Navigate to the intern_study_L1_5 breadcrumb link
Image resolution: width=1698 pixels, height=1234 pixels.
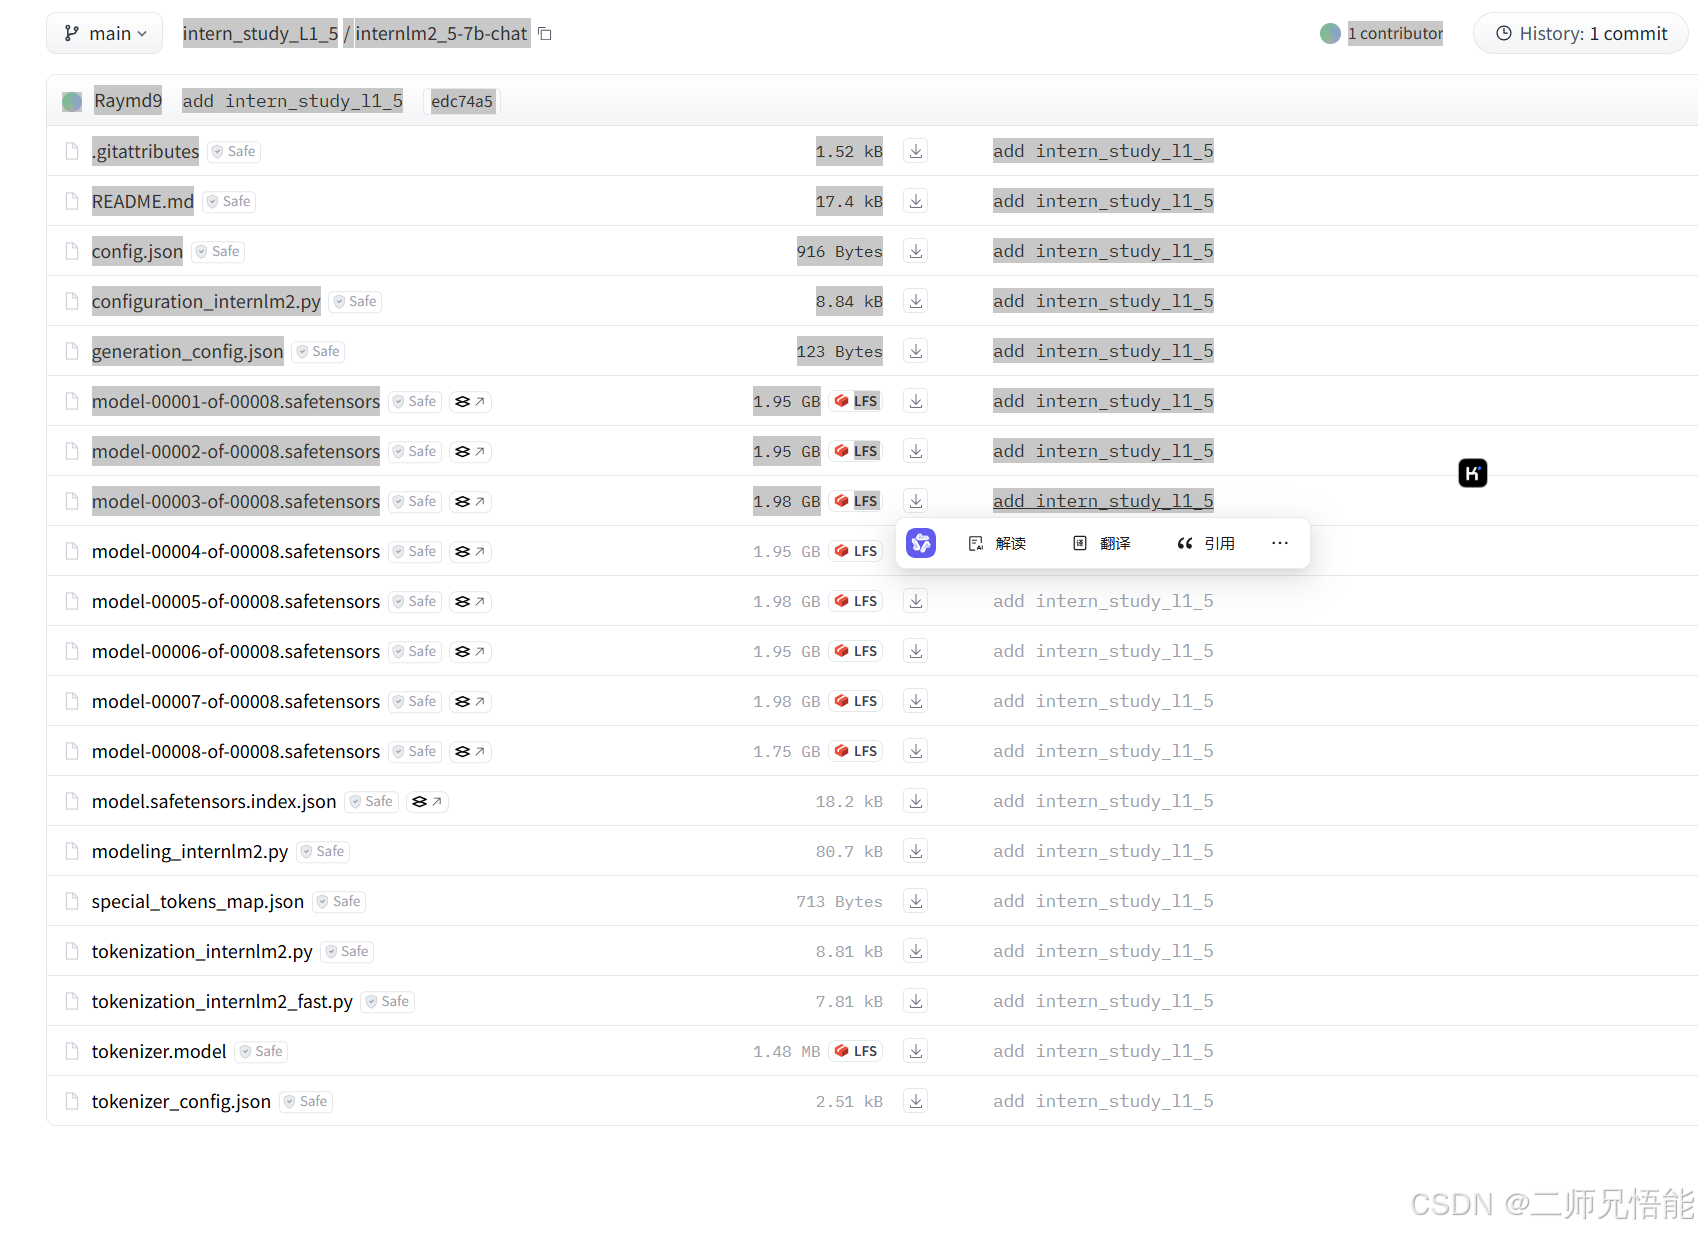pyautogui.click(x=260, y=33)
